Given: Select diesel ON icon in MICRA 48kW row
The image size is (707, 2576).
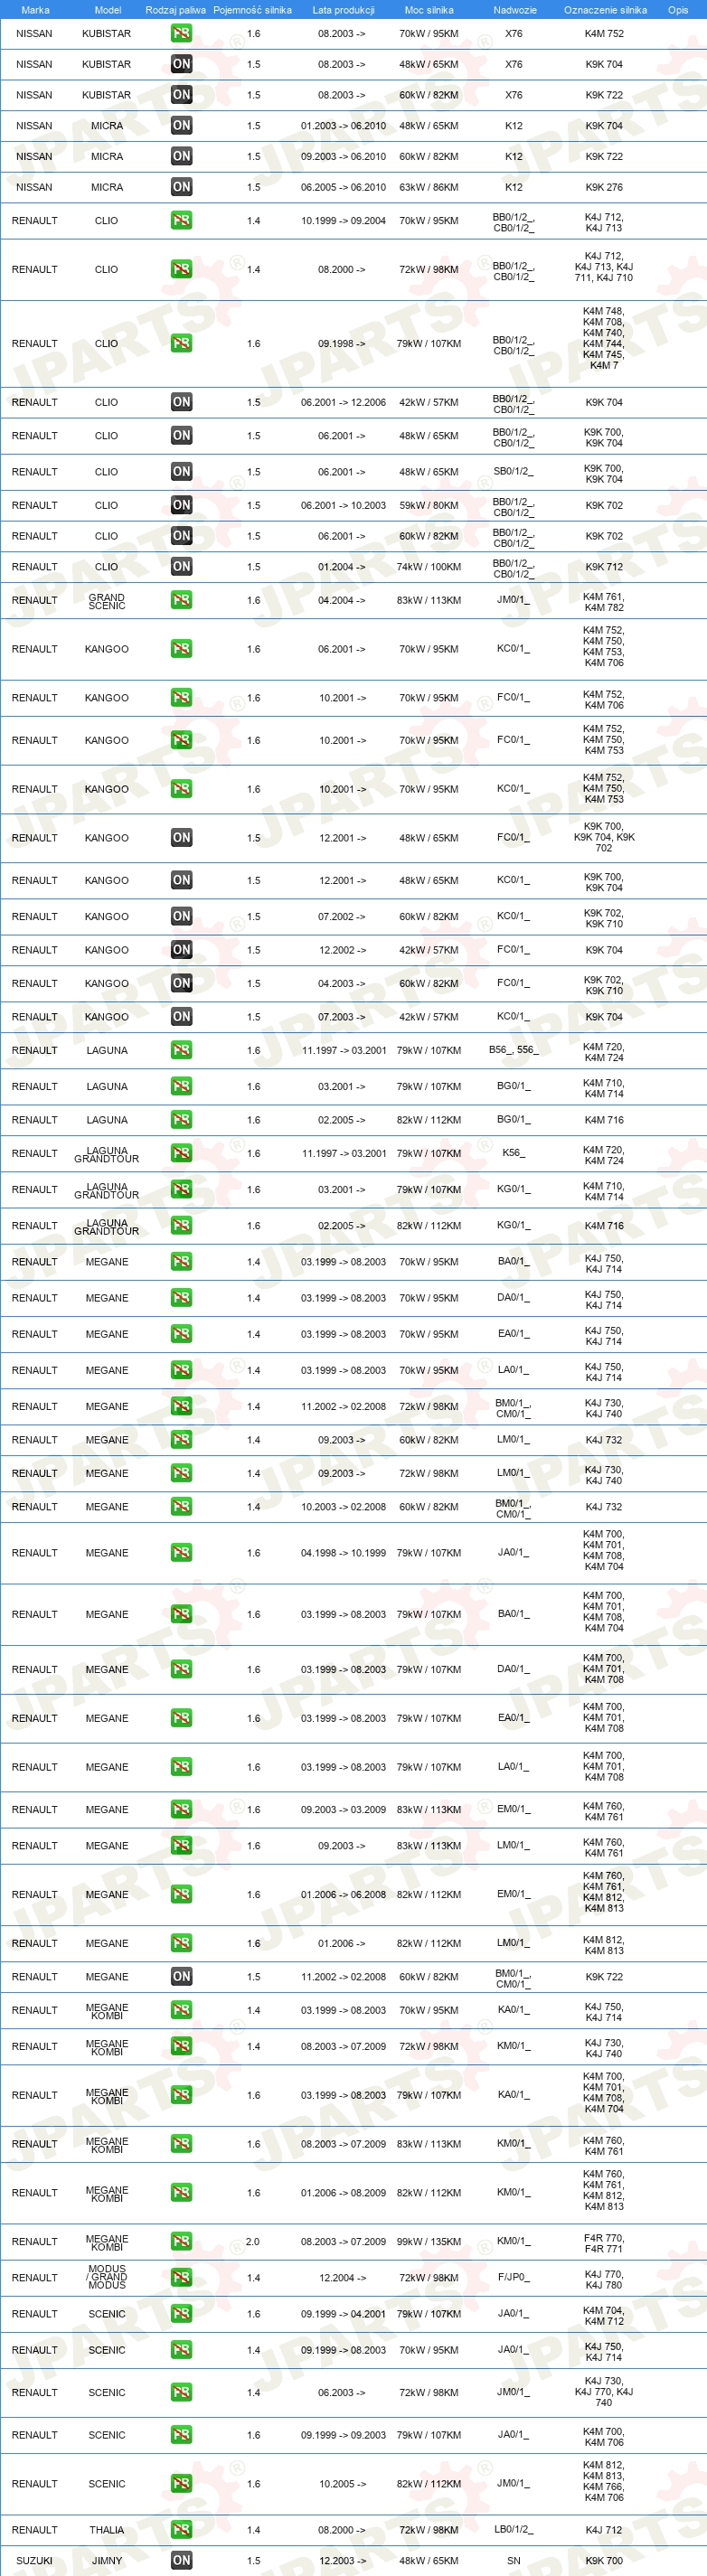Looking at the screenshot, I should click(x=181, y=126).
